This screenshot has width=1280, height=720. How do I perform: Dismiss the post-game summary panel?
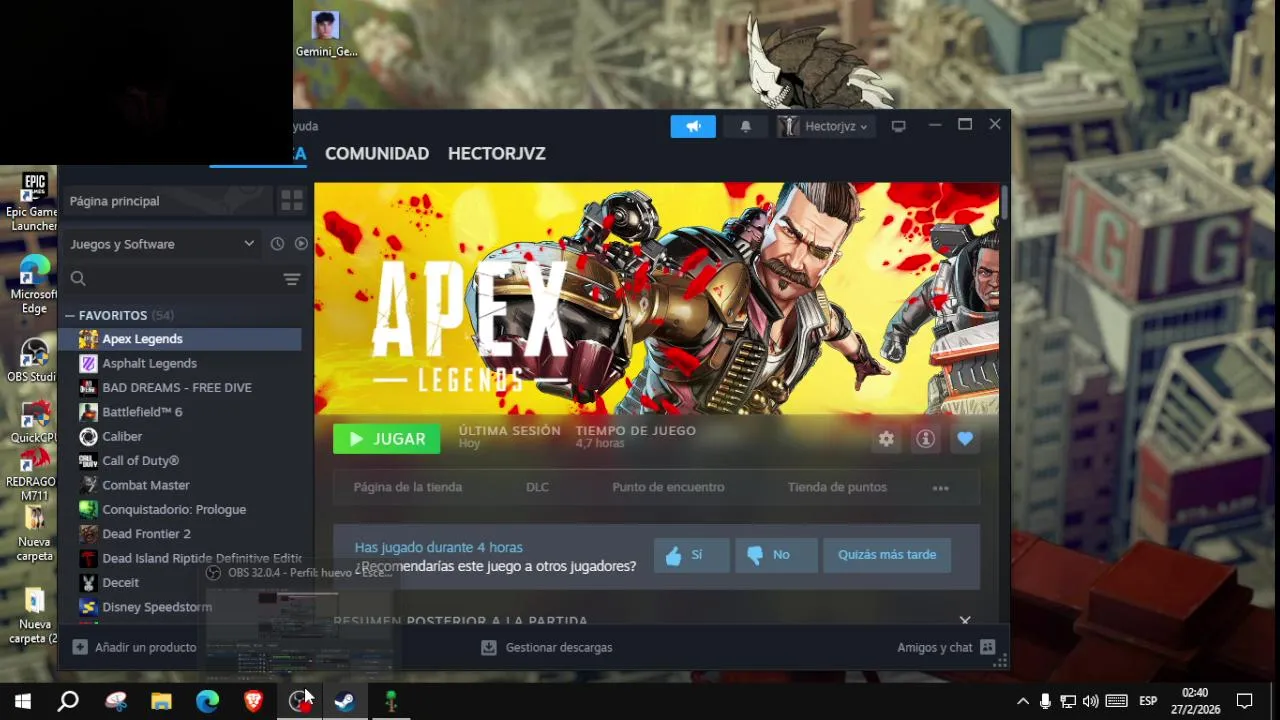click(x=965, y=621)
